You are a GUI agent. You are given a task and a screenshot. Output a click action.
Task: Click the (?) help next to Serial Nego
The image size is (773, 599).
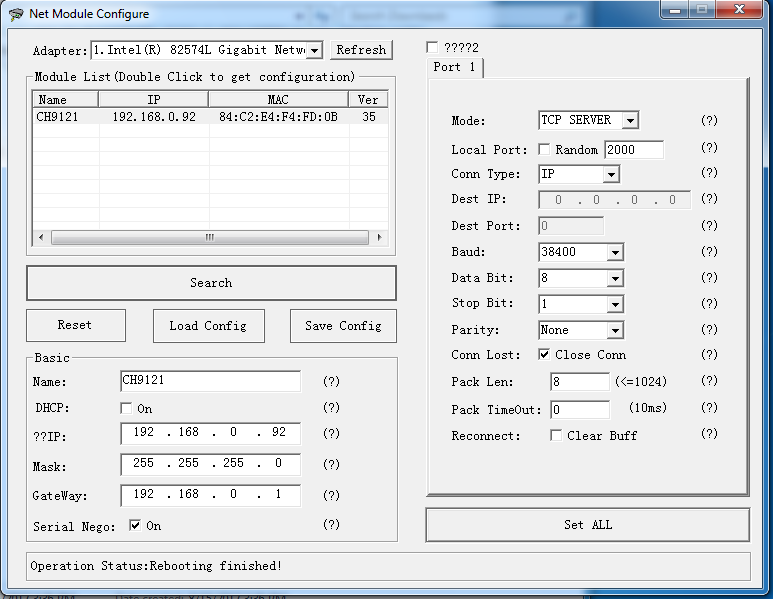(x=331, y=525)
